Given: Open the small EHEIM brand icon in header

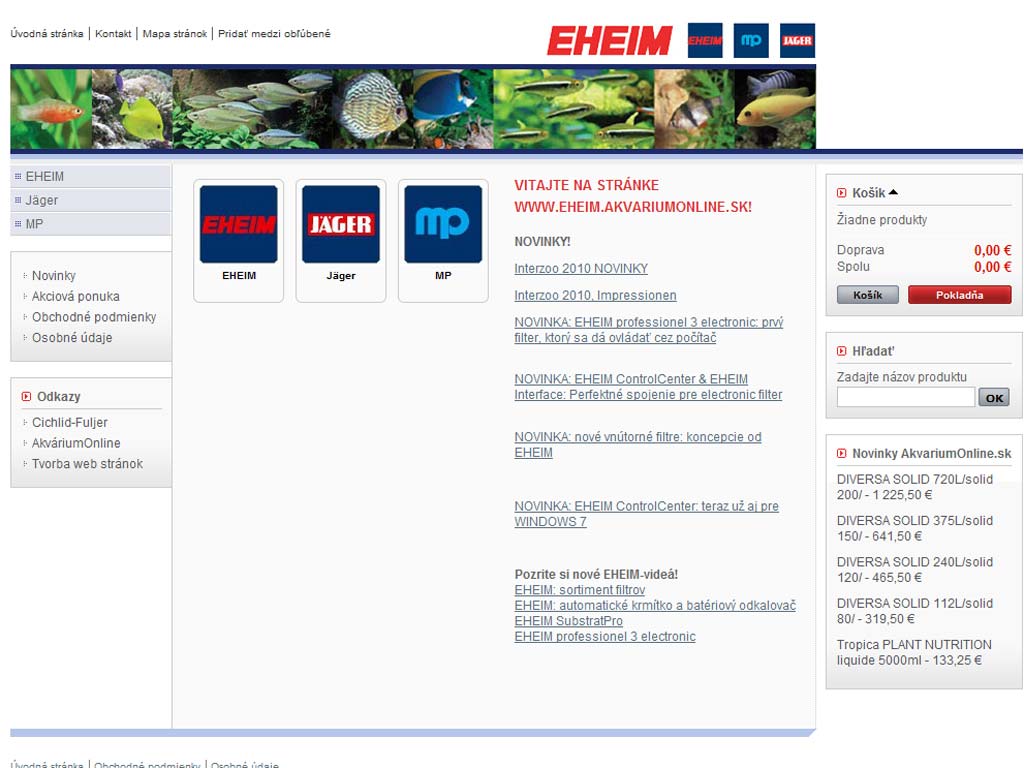Looking at the screenshot, I should click(x=705, y=40).
